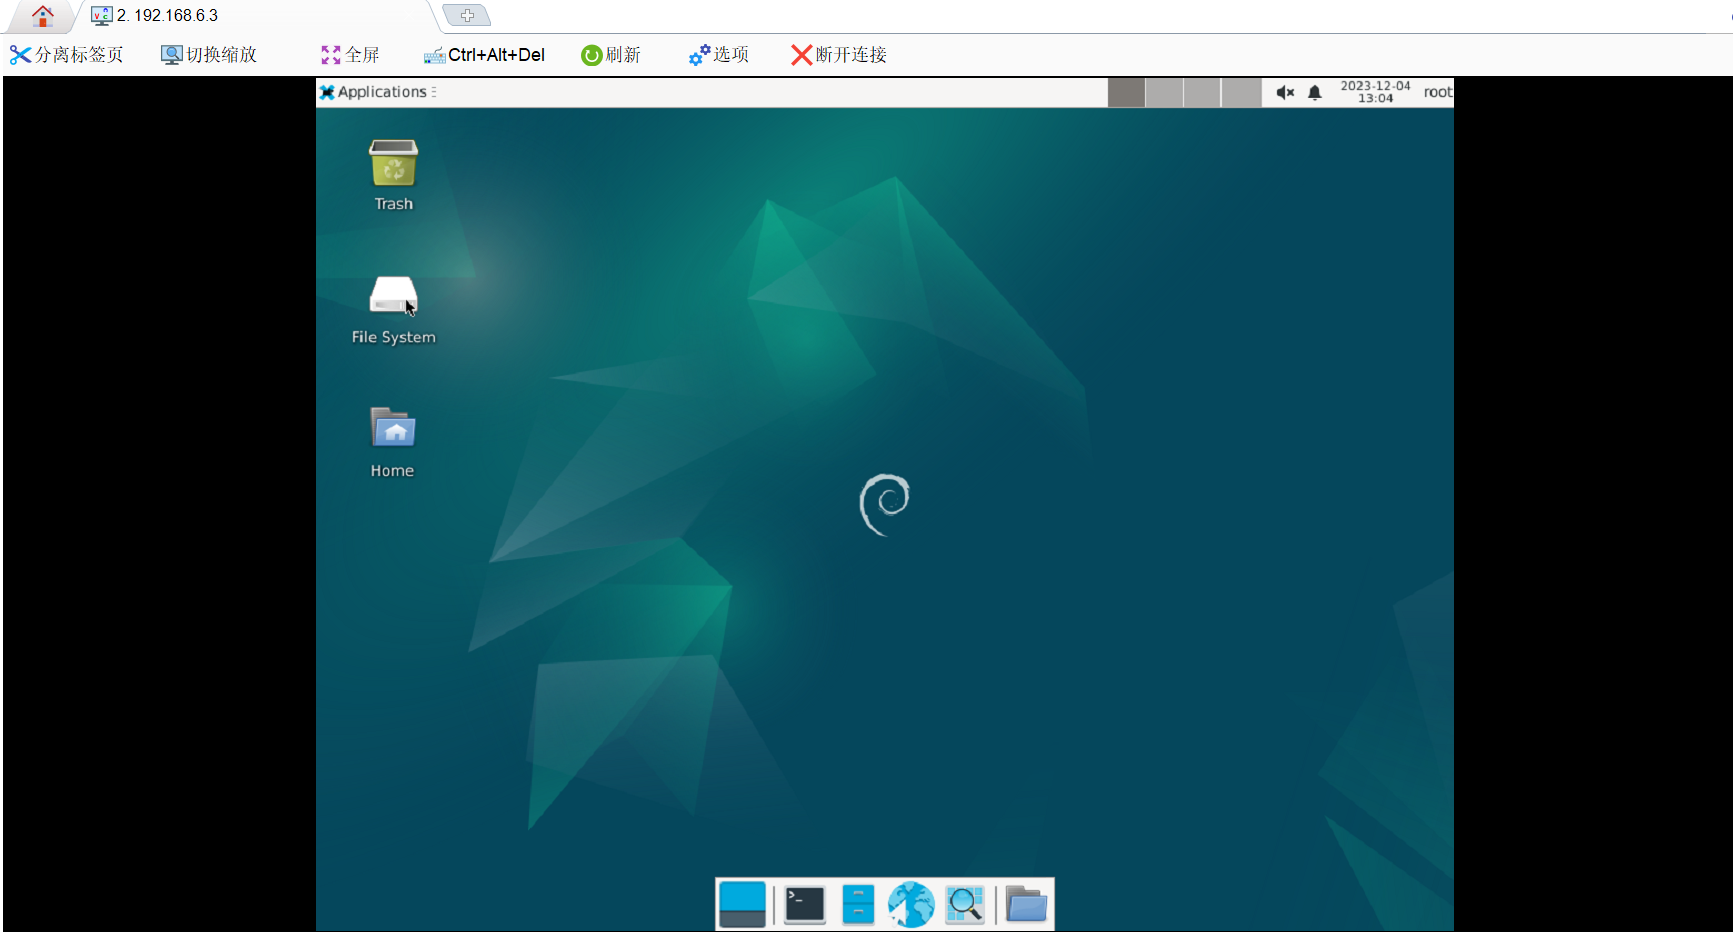The width and height of the screenshot is (1733, 932).
Task: Open the Trash desktop icon
Action: click(393, 175)
